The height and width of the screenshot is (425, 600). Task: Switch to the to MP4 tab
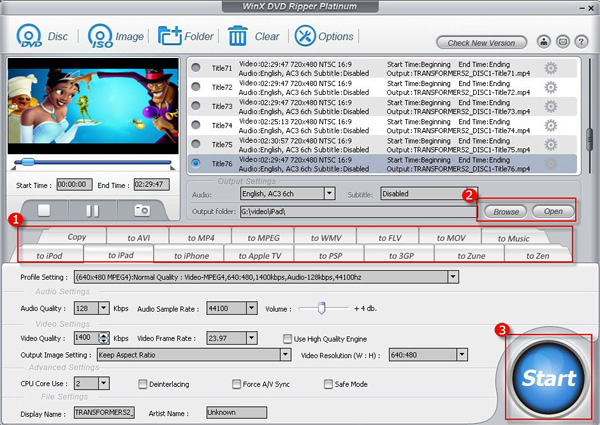pos(201,238)
